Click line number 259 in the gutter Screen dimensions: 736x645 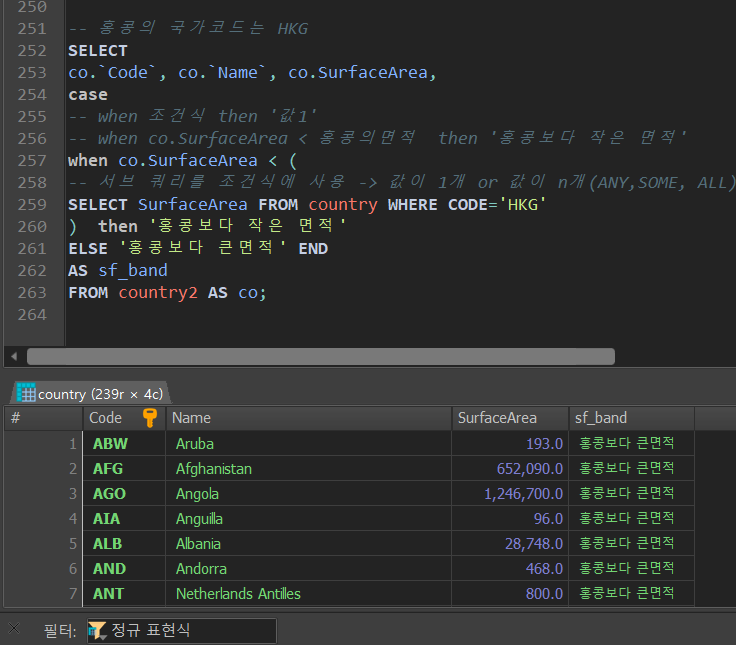point(32,205)
